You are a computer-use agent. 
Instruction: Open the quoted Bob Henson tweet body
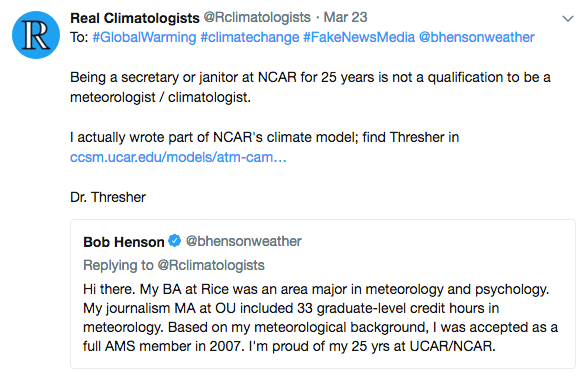(321, 318)
